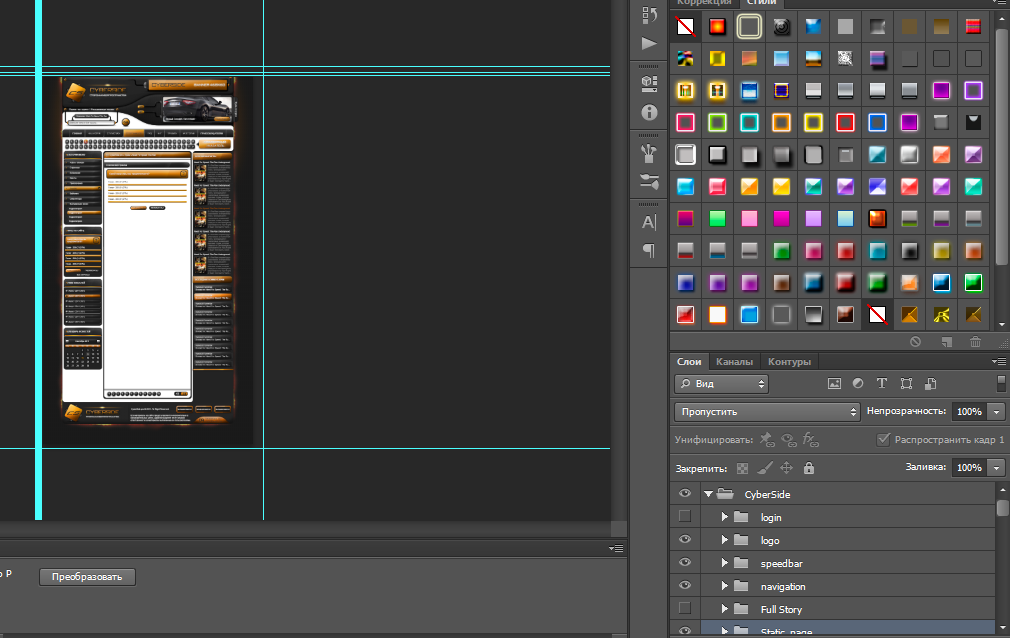
Task: Open the Character panel icon
Action: (x=649, y=222)
